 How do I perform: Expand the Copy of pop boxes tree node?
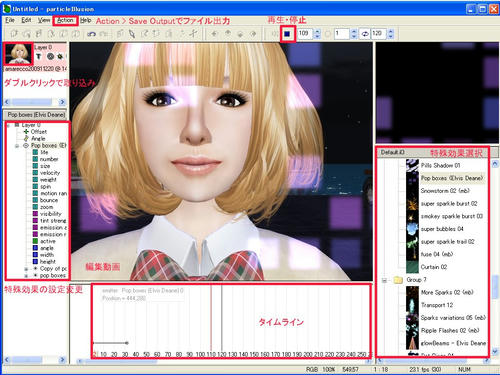26,269
